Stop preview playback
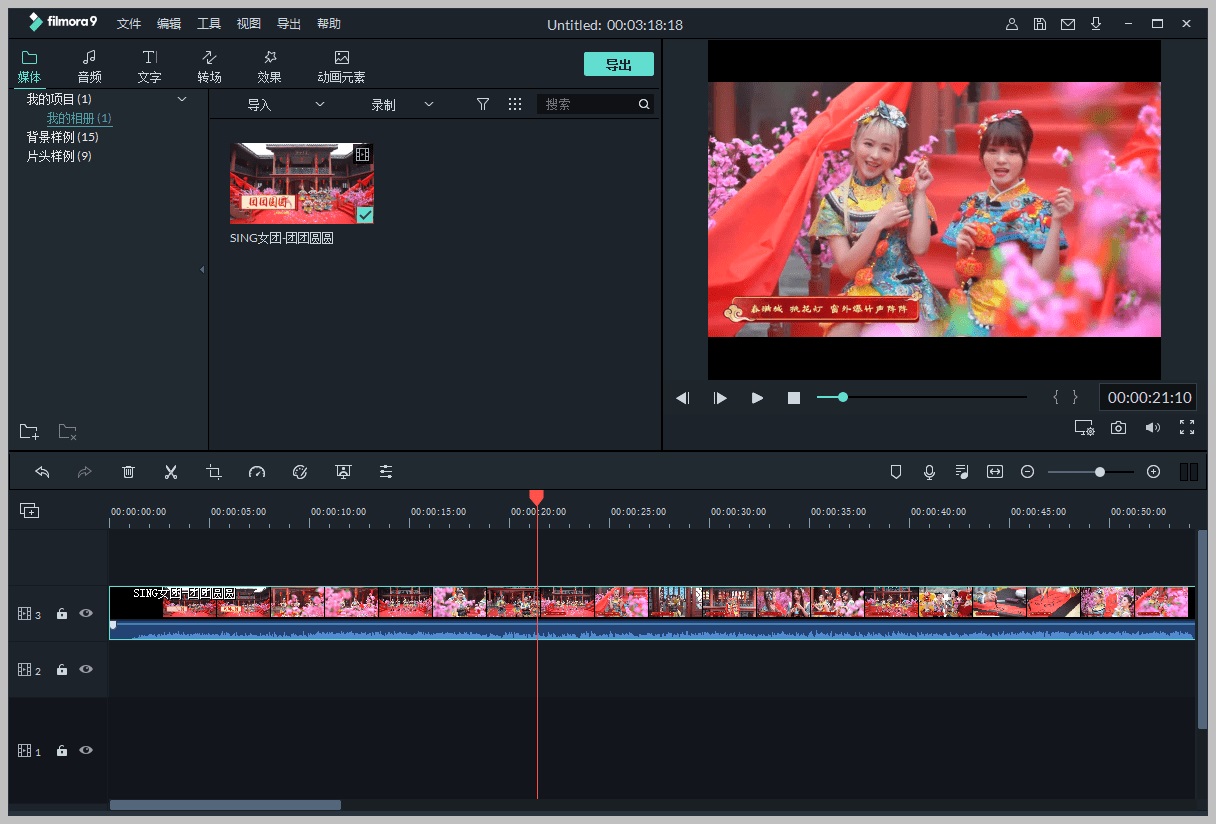This screenshot has height=824, width=1216. coord(794,398)
